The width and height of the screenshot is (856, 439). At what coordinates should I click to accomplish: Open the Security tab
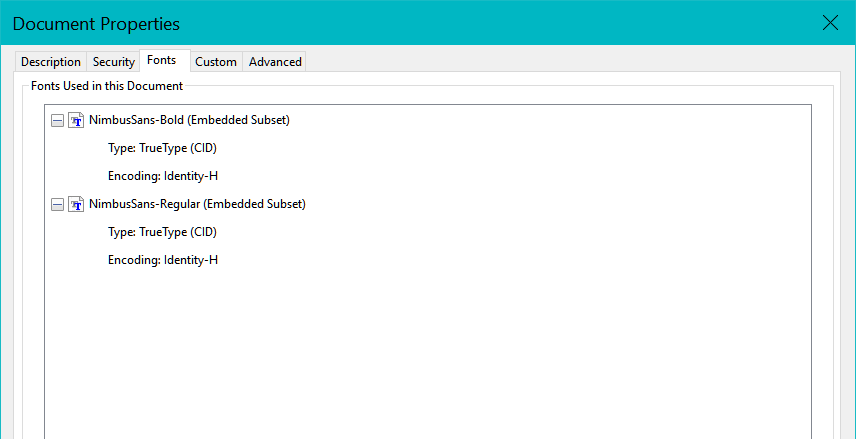pos(114,62)
